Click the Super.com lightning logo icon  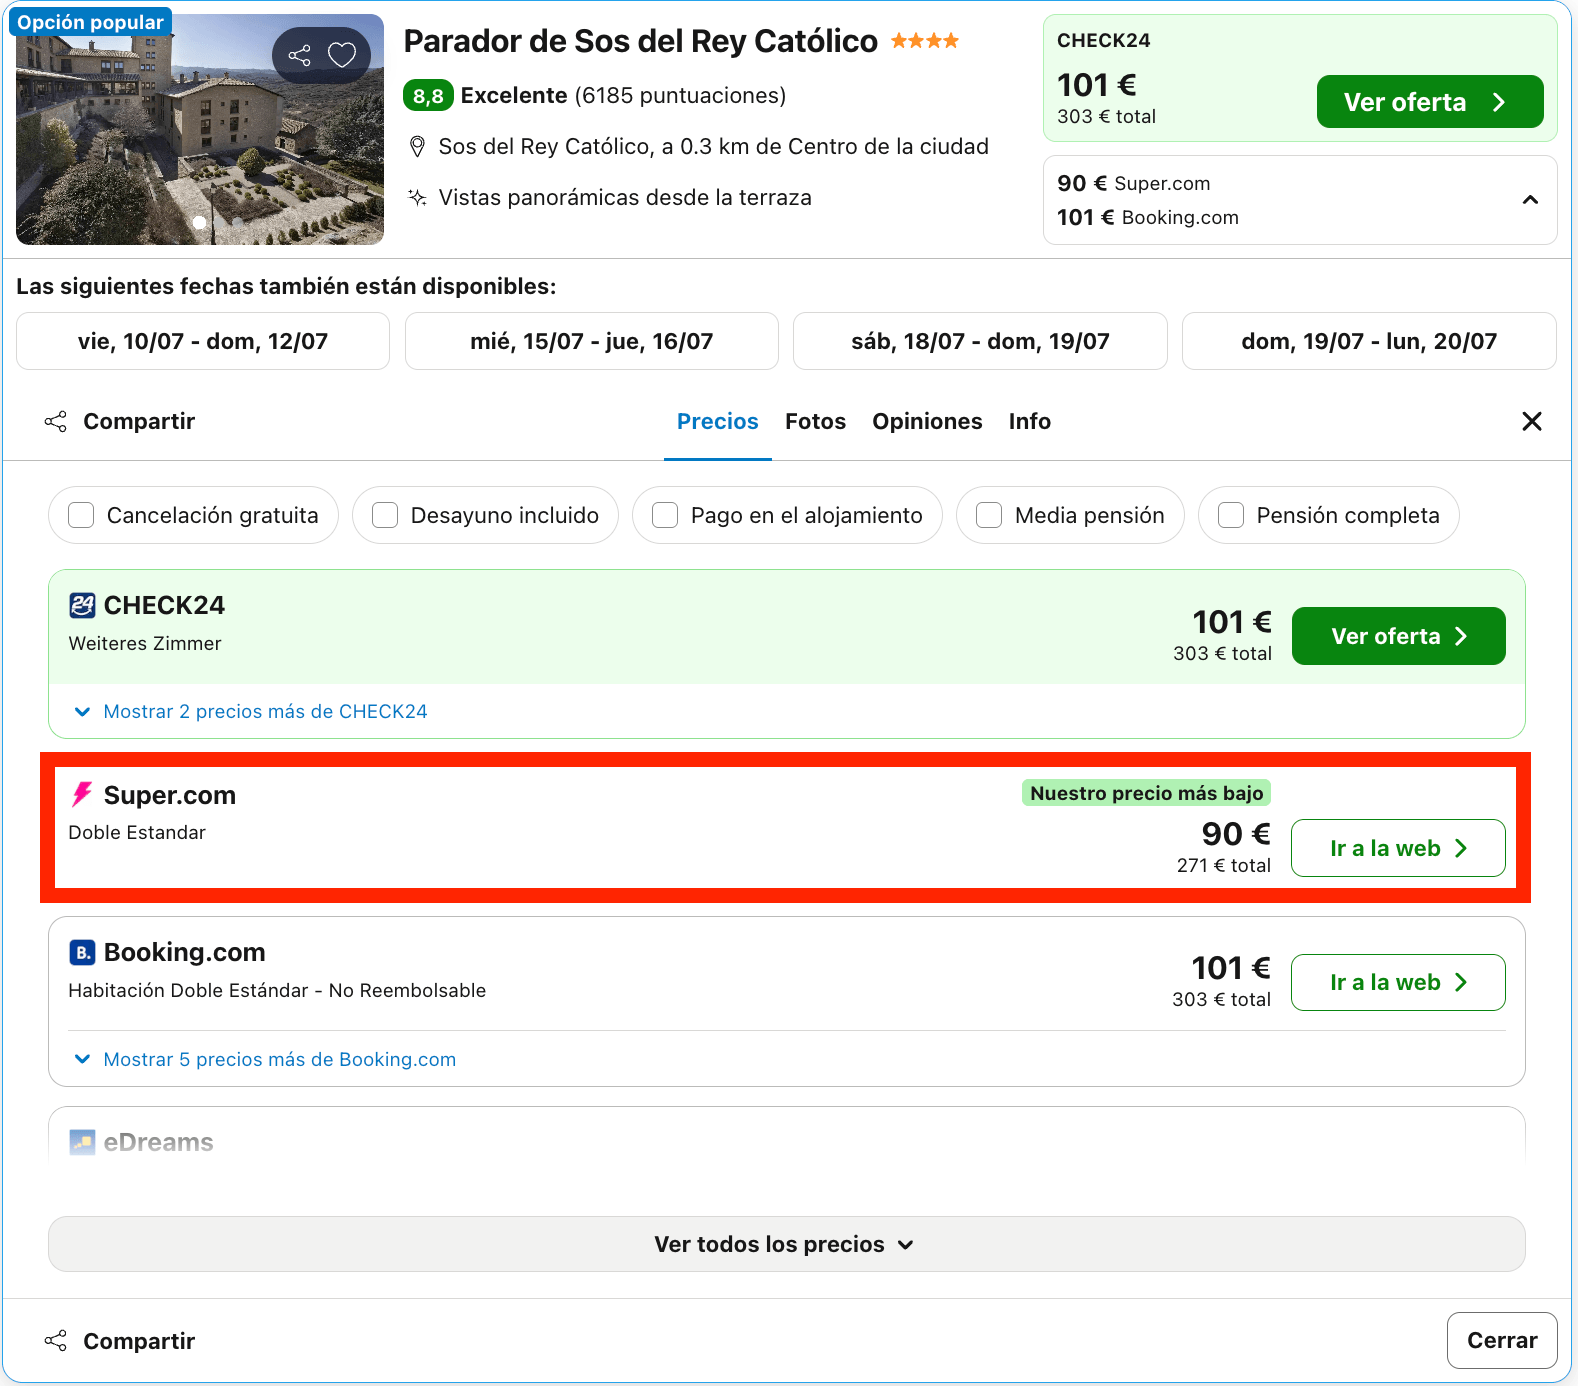pyautogui.click(x=82, y=795)
